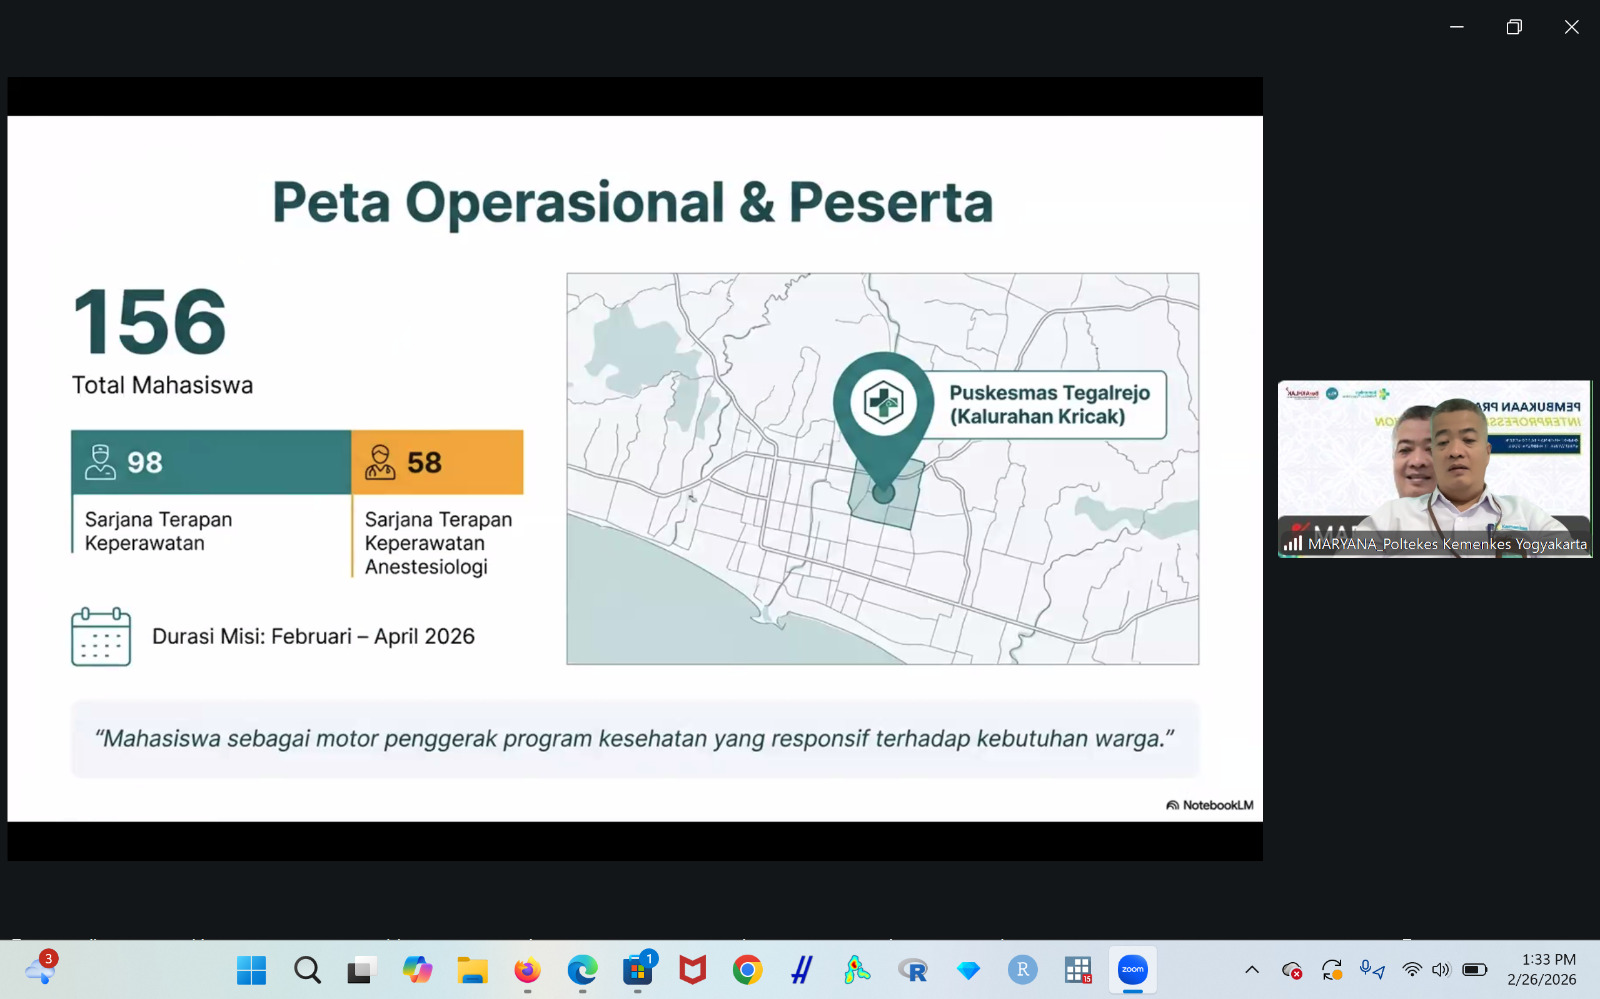This screenshot has width=1600, height=999.
Task: Open File Explorer folder icon
Action: [x=472, y=970]
